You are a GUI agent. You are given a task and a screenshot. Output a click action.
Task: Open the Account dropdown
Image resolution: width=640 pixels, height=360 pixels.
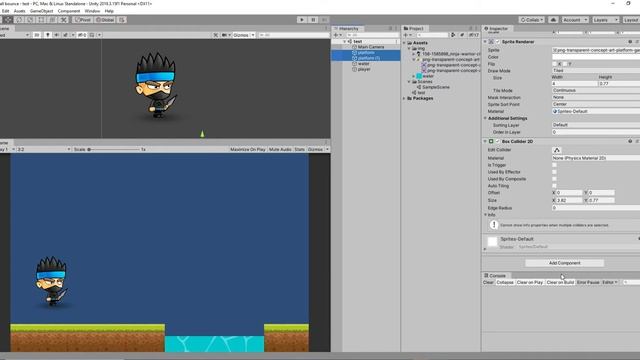tap(575, 20)
